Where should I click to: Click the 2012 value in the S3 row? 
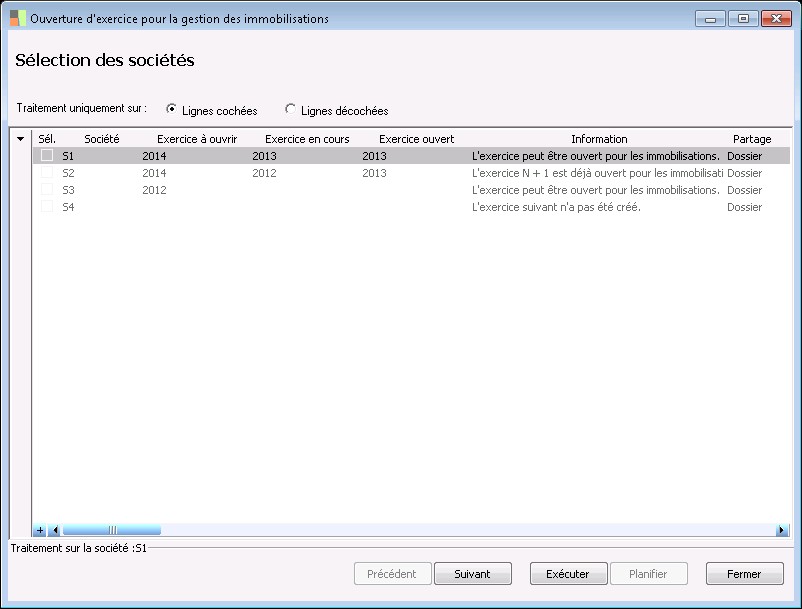[x=154, y=190]
